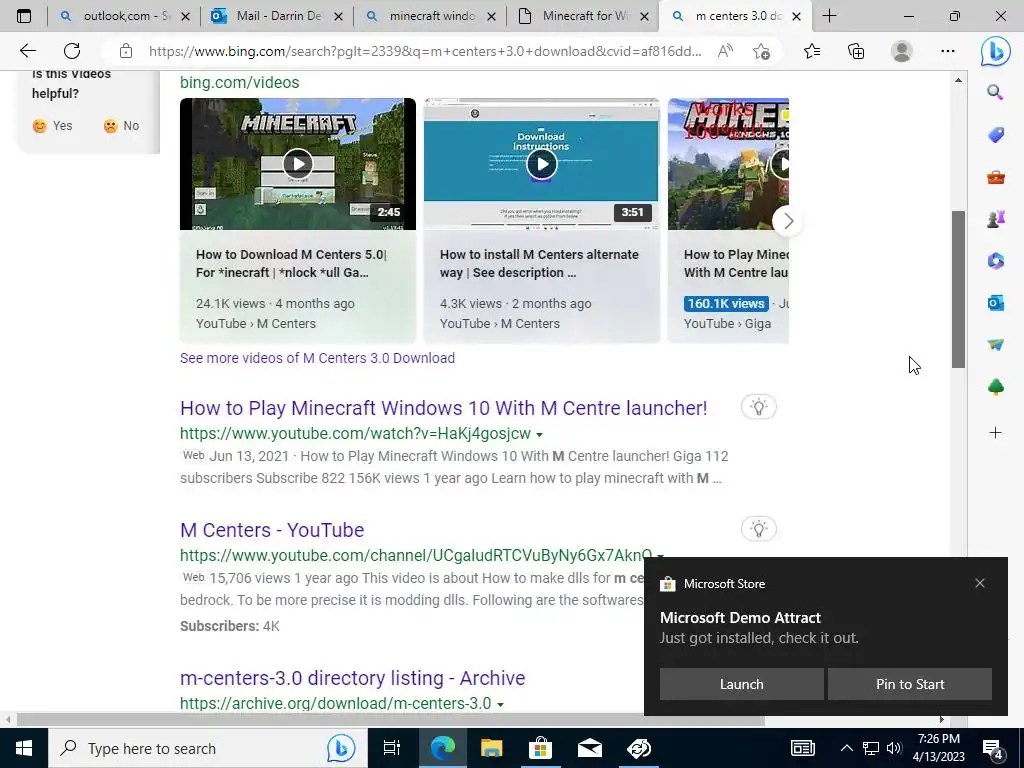Show hidden system tray icons
Image resolution: width=1024 pixels, height=768 pixels.
(846, 748)
